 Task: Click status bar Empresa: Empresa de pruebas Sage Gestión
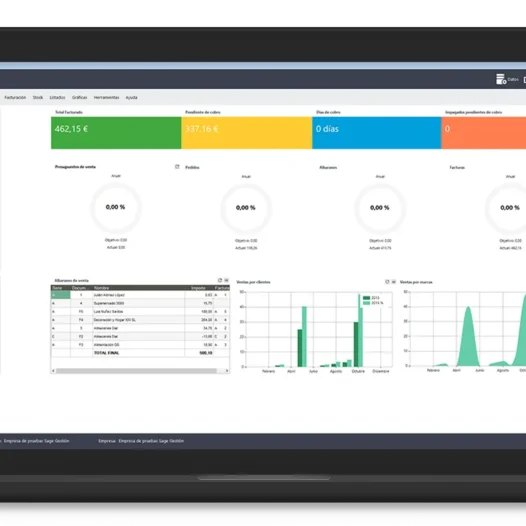[x=141, y=441]
